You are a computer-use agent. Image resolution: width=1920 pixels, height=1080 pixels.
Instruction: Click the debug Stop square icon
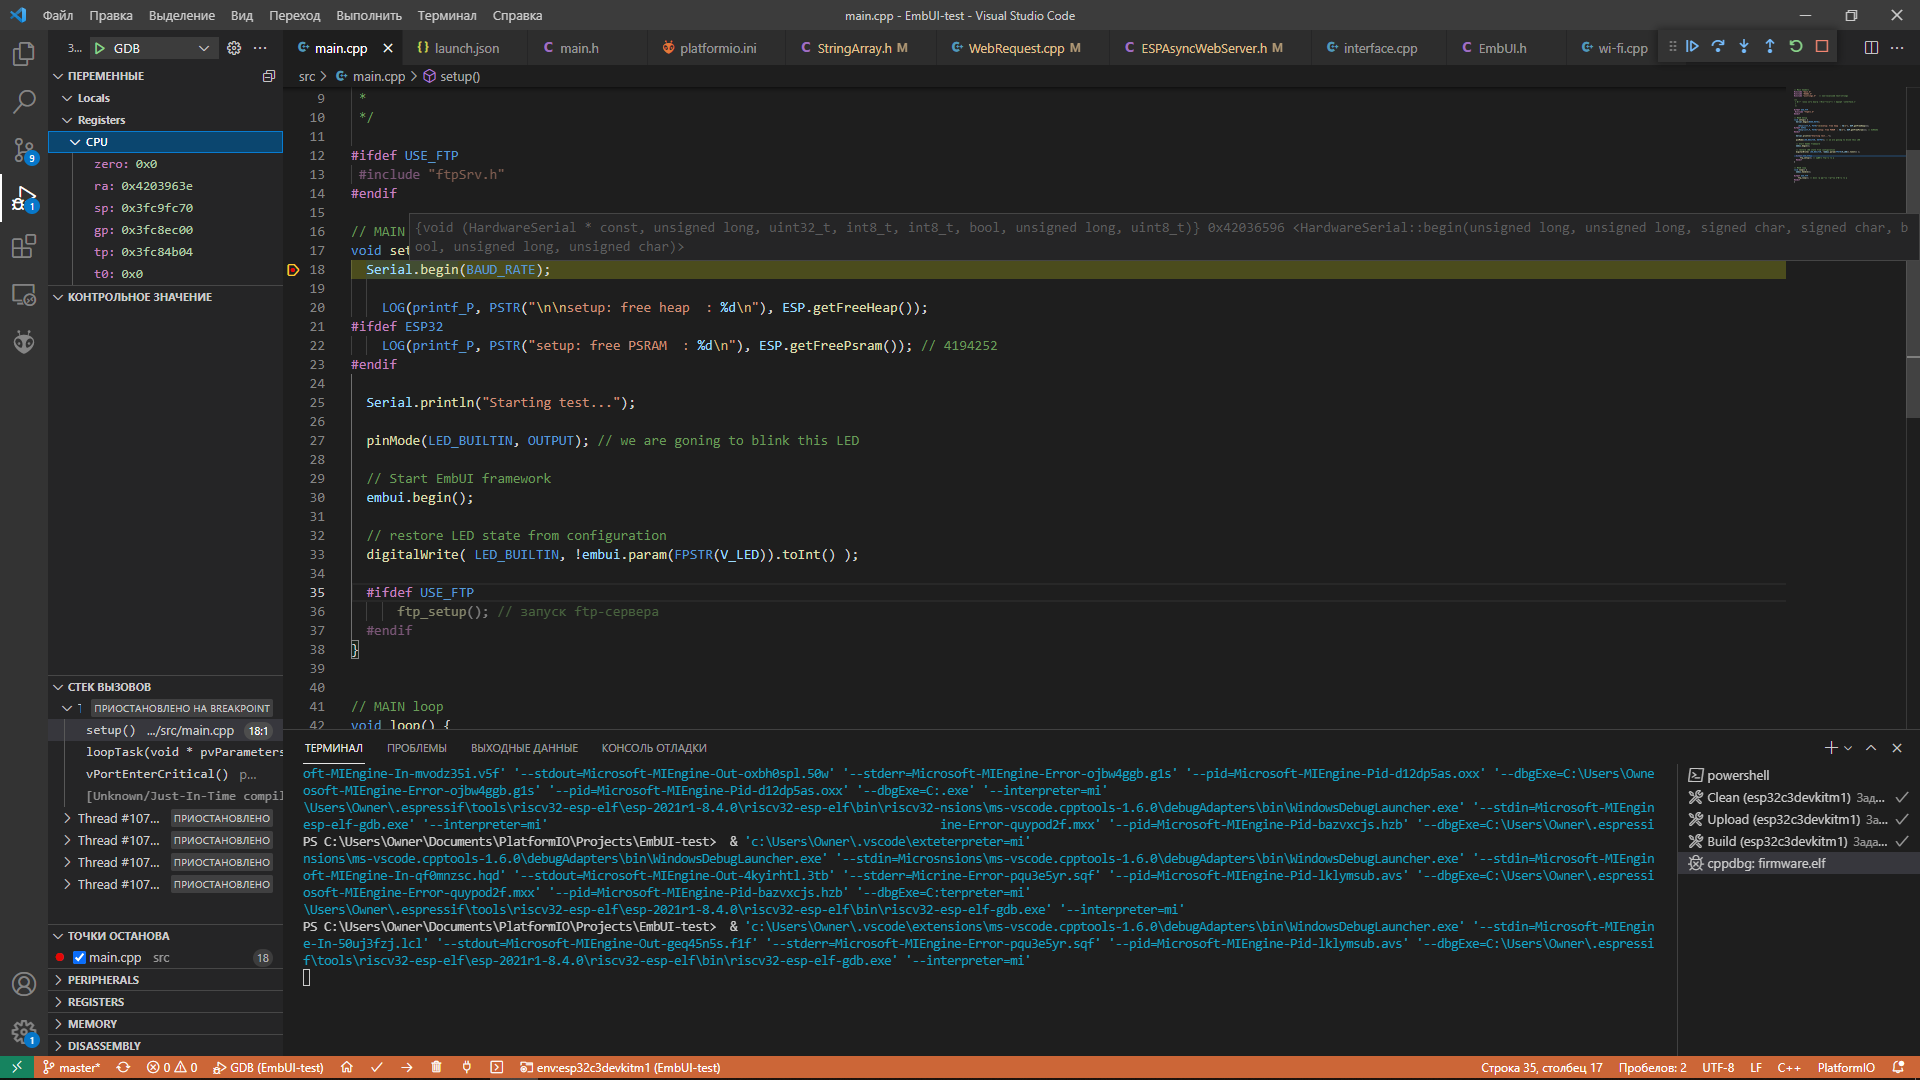coord(1822,47)
